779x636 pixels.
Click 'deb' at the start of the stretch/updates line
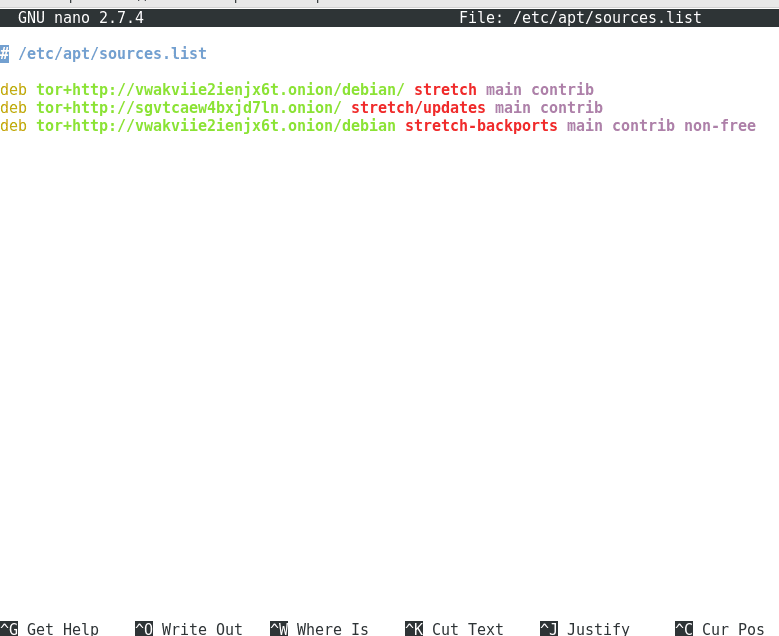coord(13,108)
